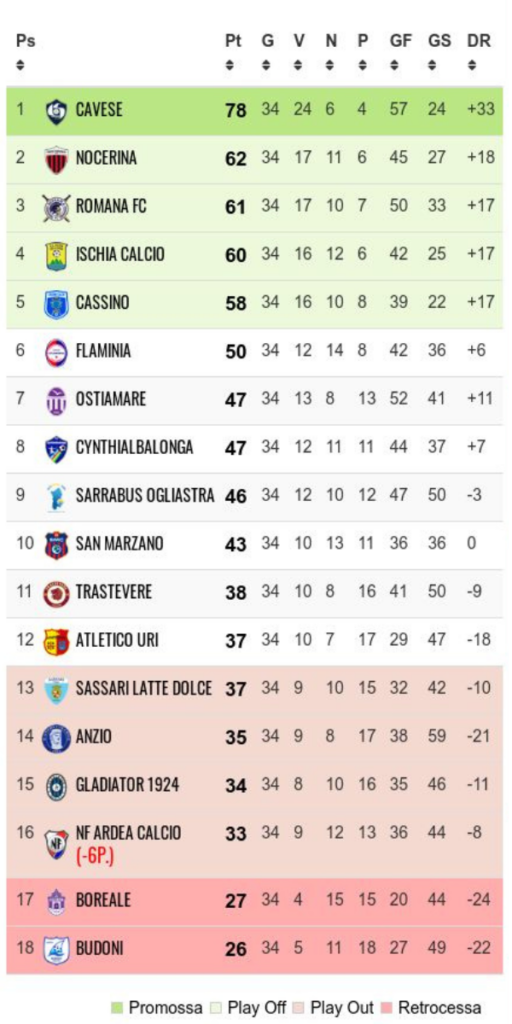
Task: Click the Retrocessa red legend swatch
Action: coord(387,1007)
